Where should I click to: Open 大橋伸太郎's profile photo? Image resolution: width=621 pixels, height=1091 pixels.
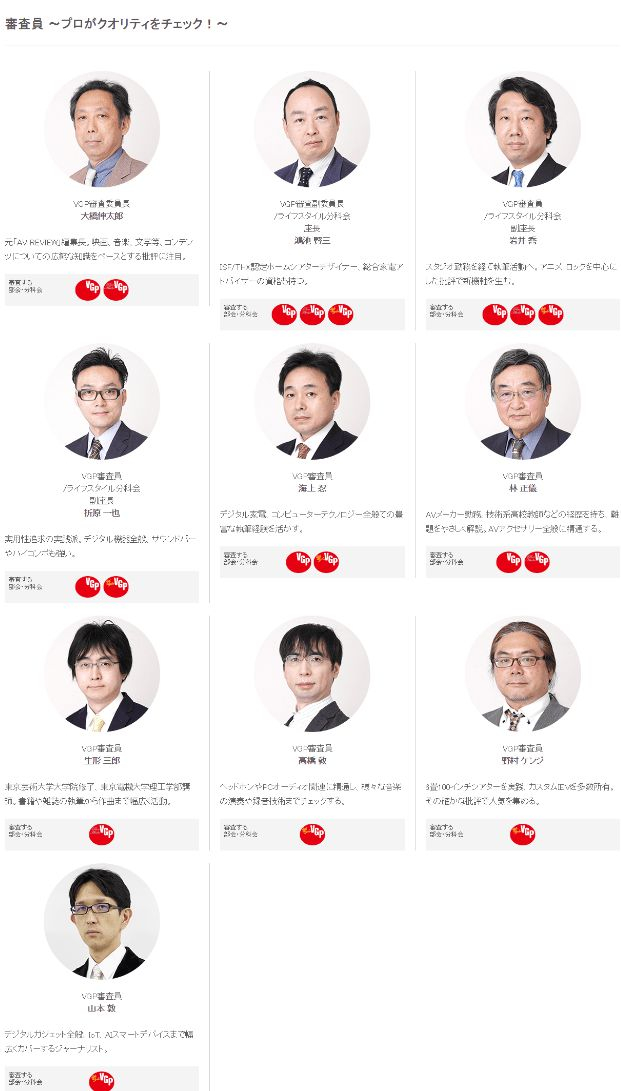(x=102, y=129)
